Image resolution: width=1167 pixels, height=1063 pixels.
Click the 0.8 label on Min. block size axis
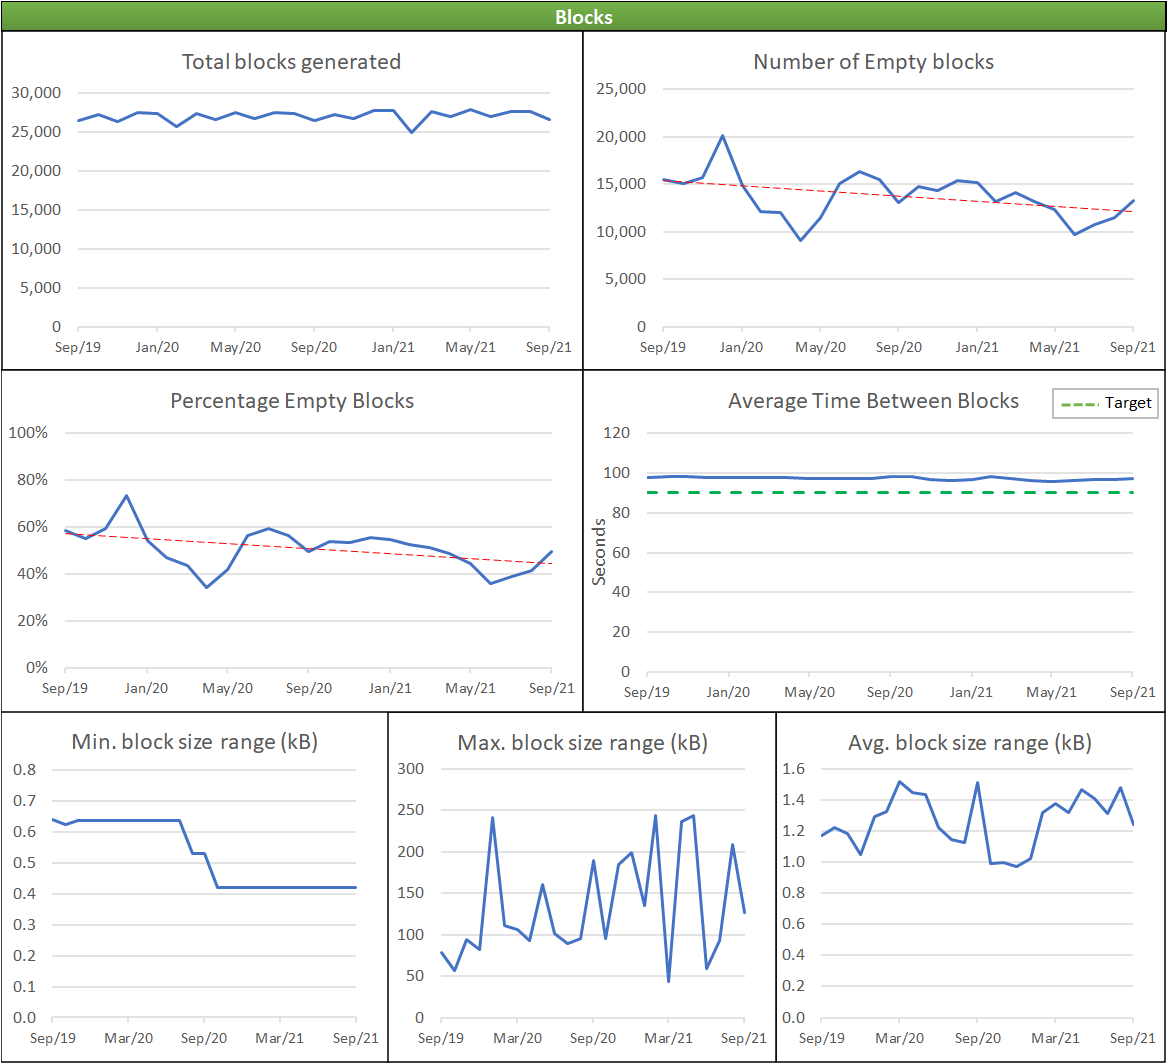[x=24, y=770]
